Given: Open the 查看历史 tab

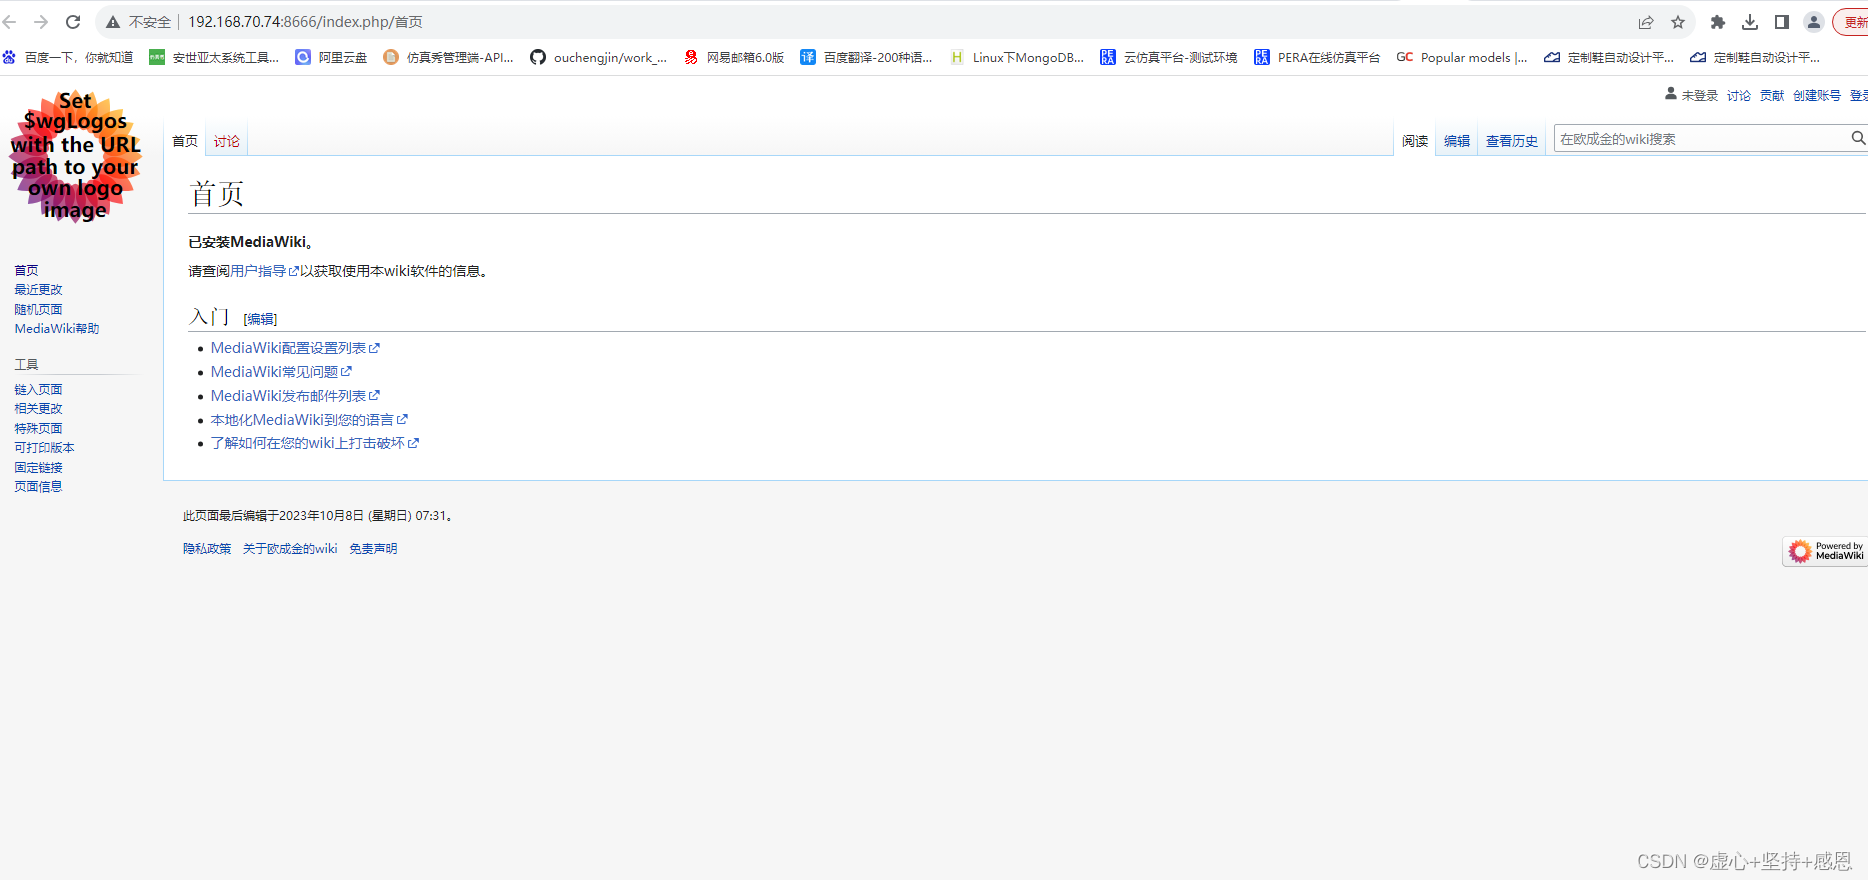Looking at the screenshot, I should coord(1512,141).
